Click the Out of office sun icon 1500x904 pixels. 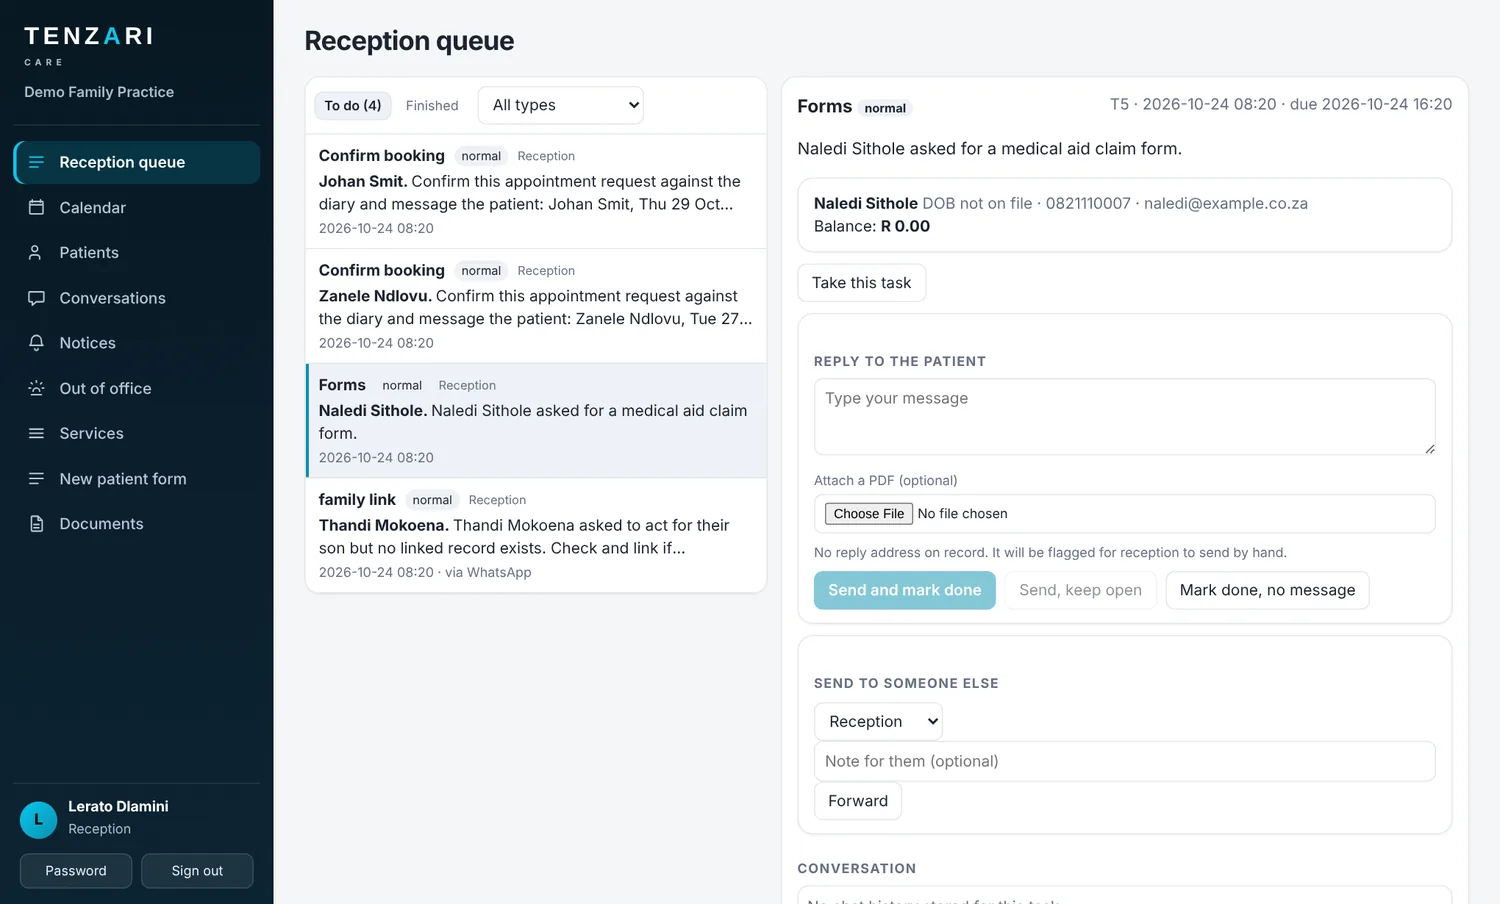click(36, 388)
